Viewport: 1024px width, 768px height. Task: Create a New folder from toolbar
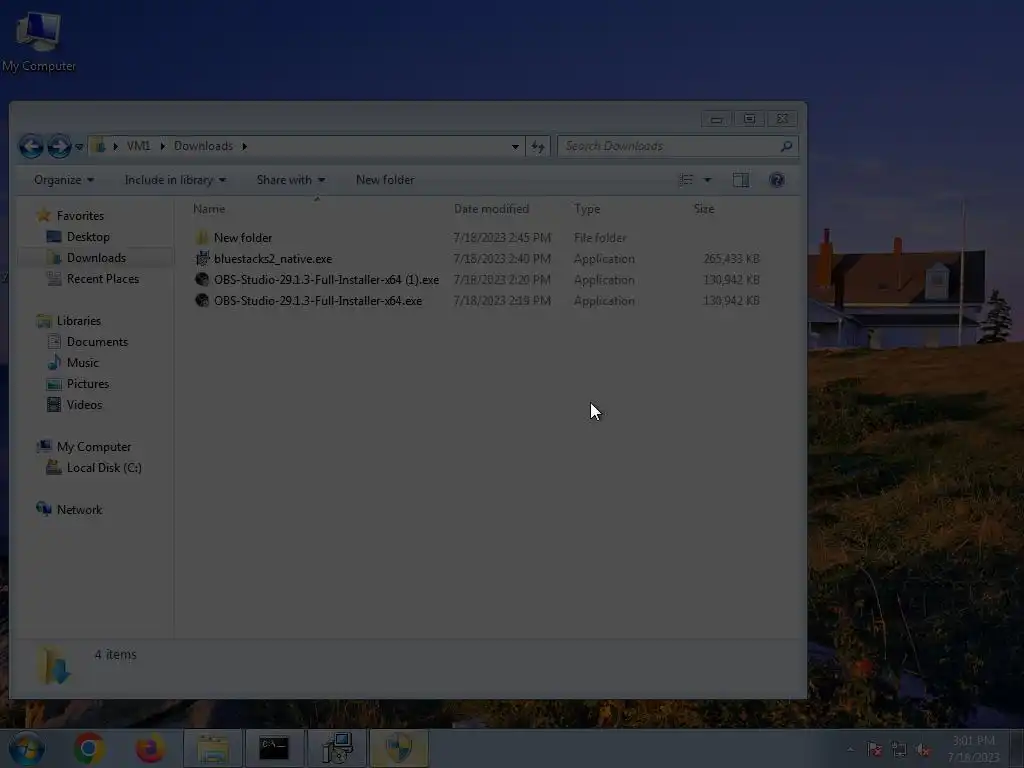385,180
